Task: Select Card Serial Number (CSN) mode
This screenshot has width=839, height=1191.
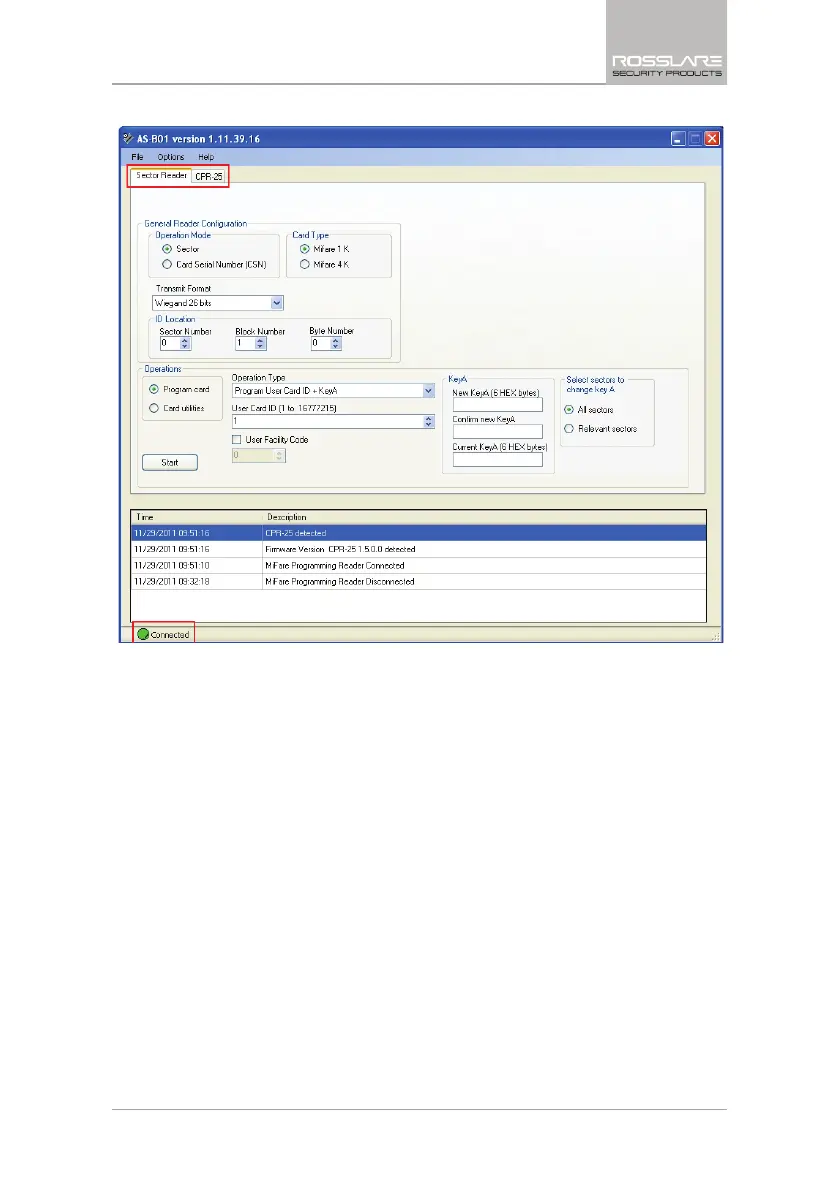Action: (x=167, y=264)
